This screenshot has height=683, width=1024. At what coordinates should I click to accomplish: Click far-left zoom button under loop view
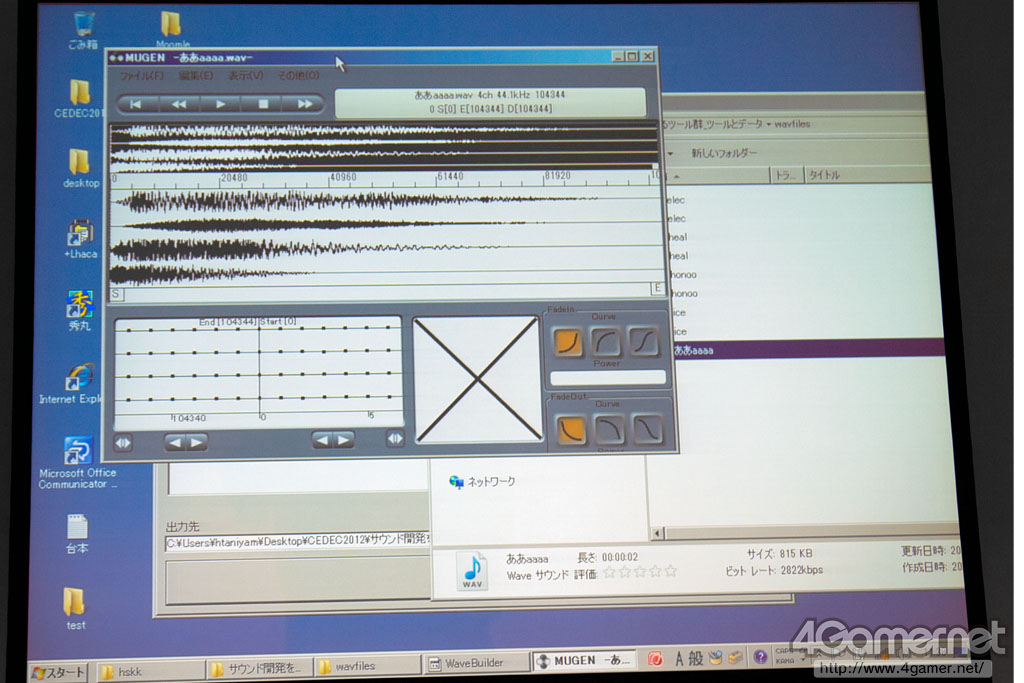(x=123, y=443)
